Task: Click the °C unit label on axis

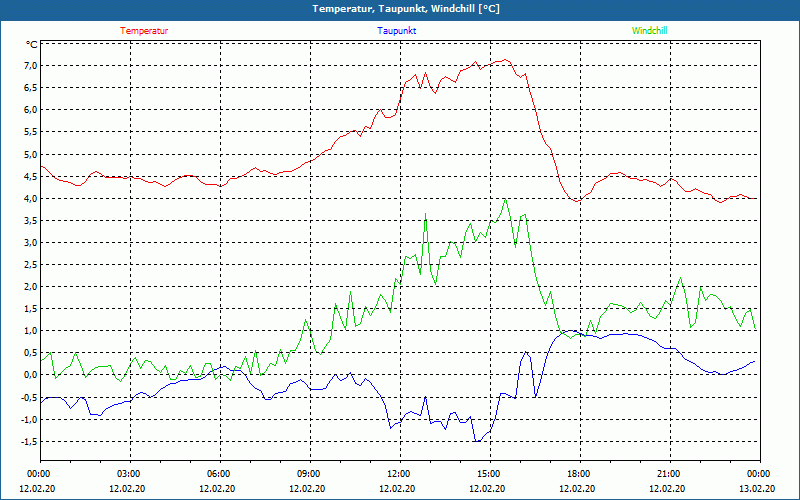Action: [31, 45]
